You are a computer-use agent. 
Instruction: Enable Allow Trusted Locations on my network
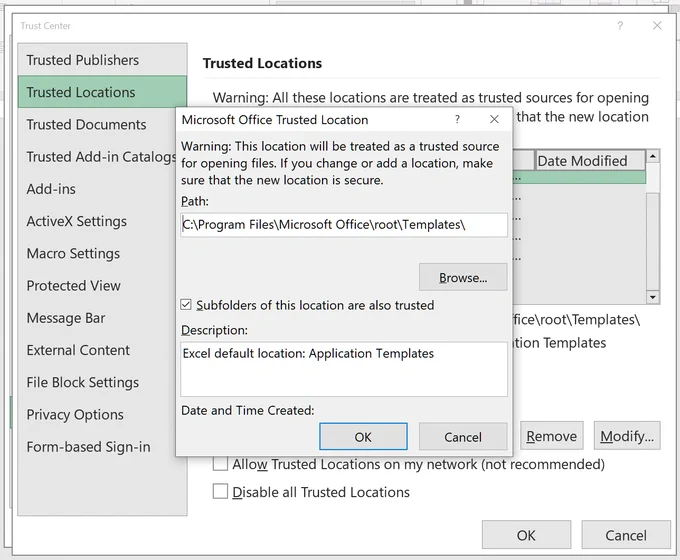pos(220,464)
